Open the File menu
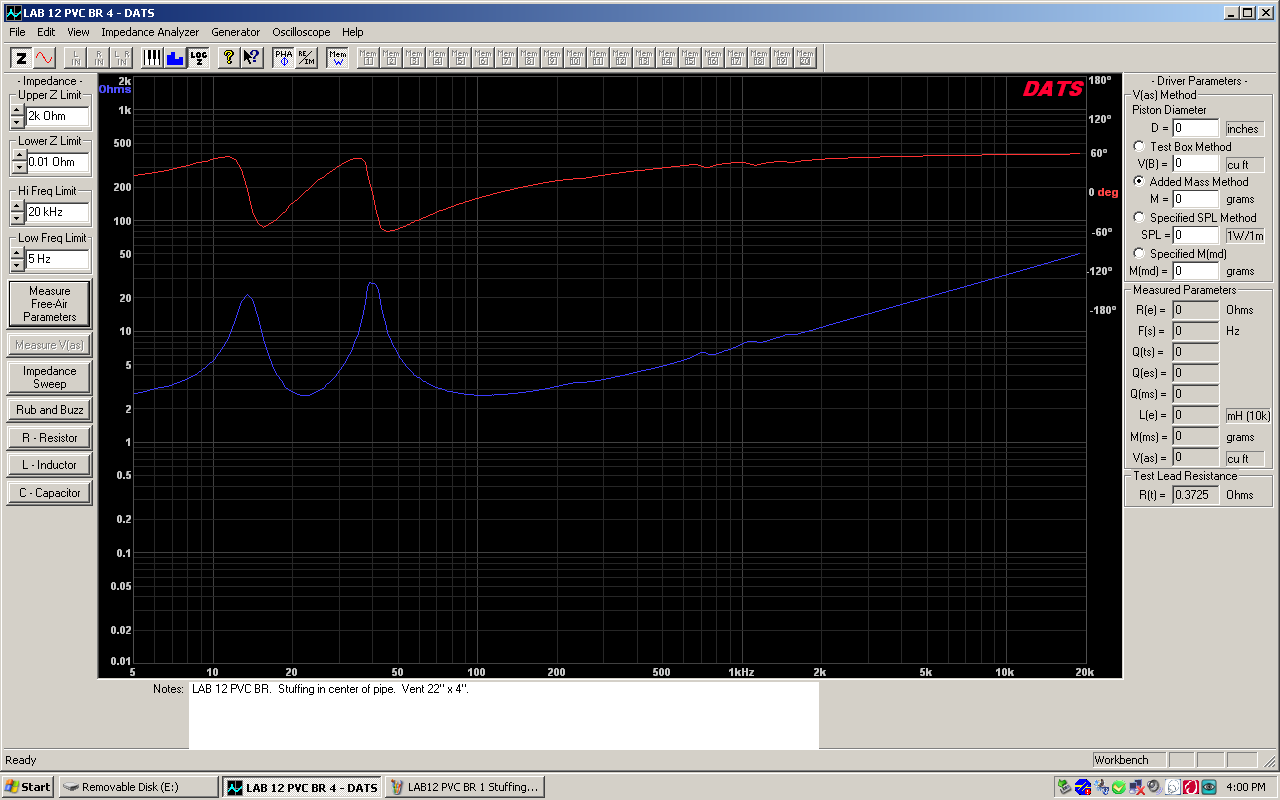Screen dimensions: 1280x800 17,32
